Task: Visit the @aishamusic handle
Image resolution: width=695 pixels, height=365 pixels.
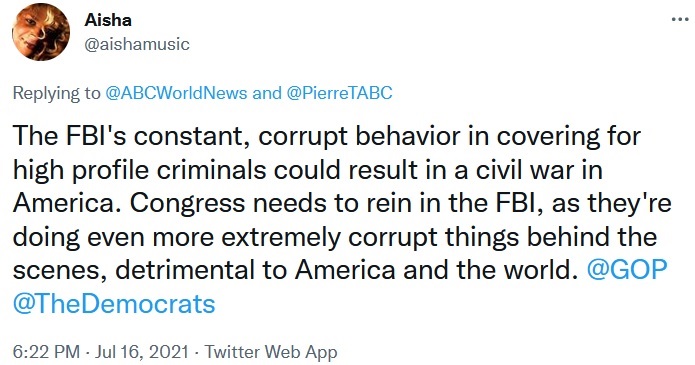Action: click(x=137, y=44)
